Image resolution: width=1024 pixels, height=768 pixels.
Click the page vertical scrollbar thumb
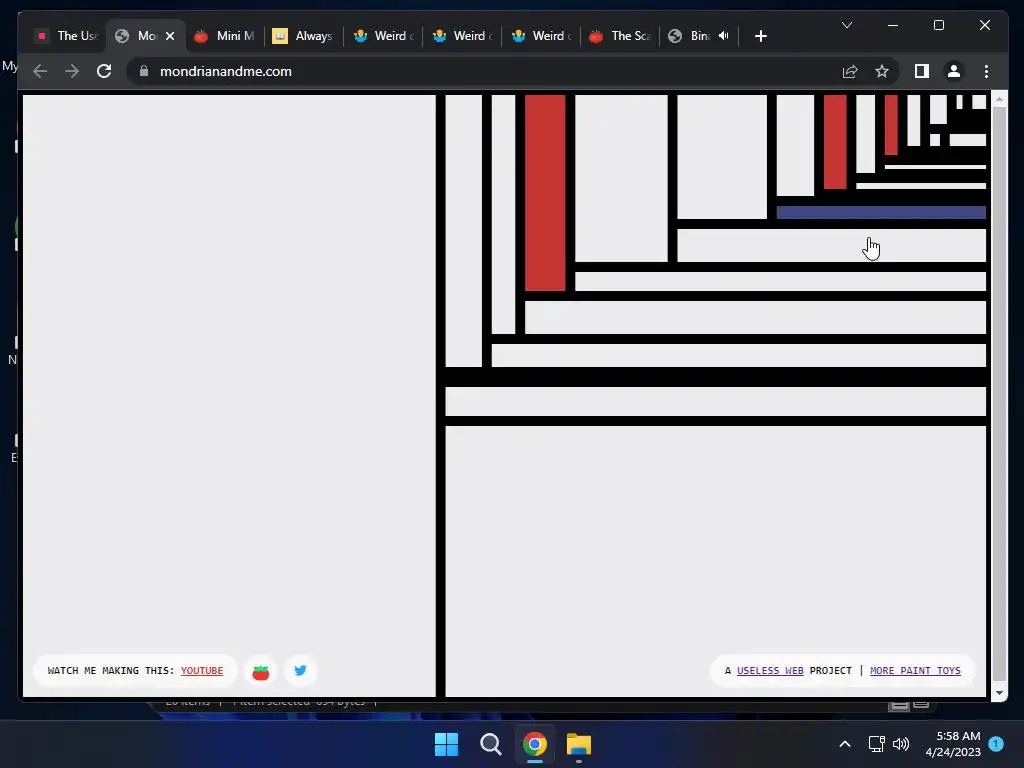pyautogui.click(x=999, y=392)
